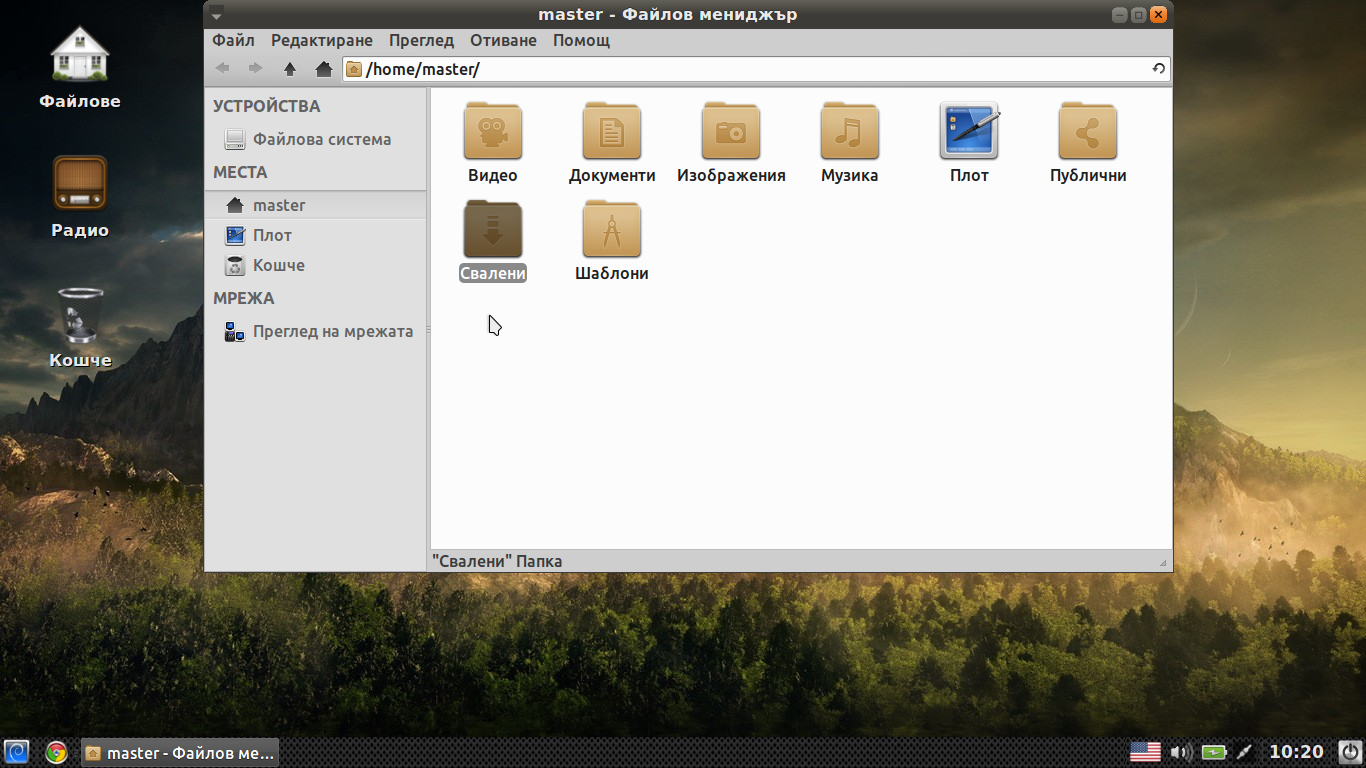Open the Редактиране menu
This screenshot has height=768, width=1366.
coord(322,41)
